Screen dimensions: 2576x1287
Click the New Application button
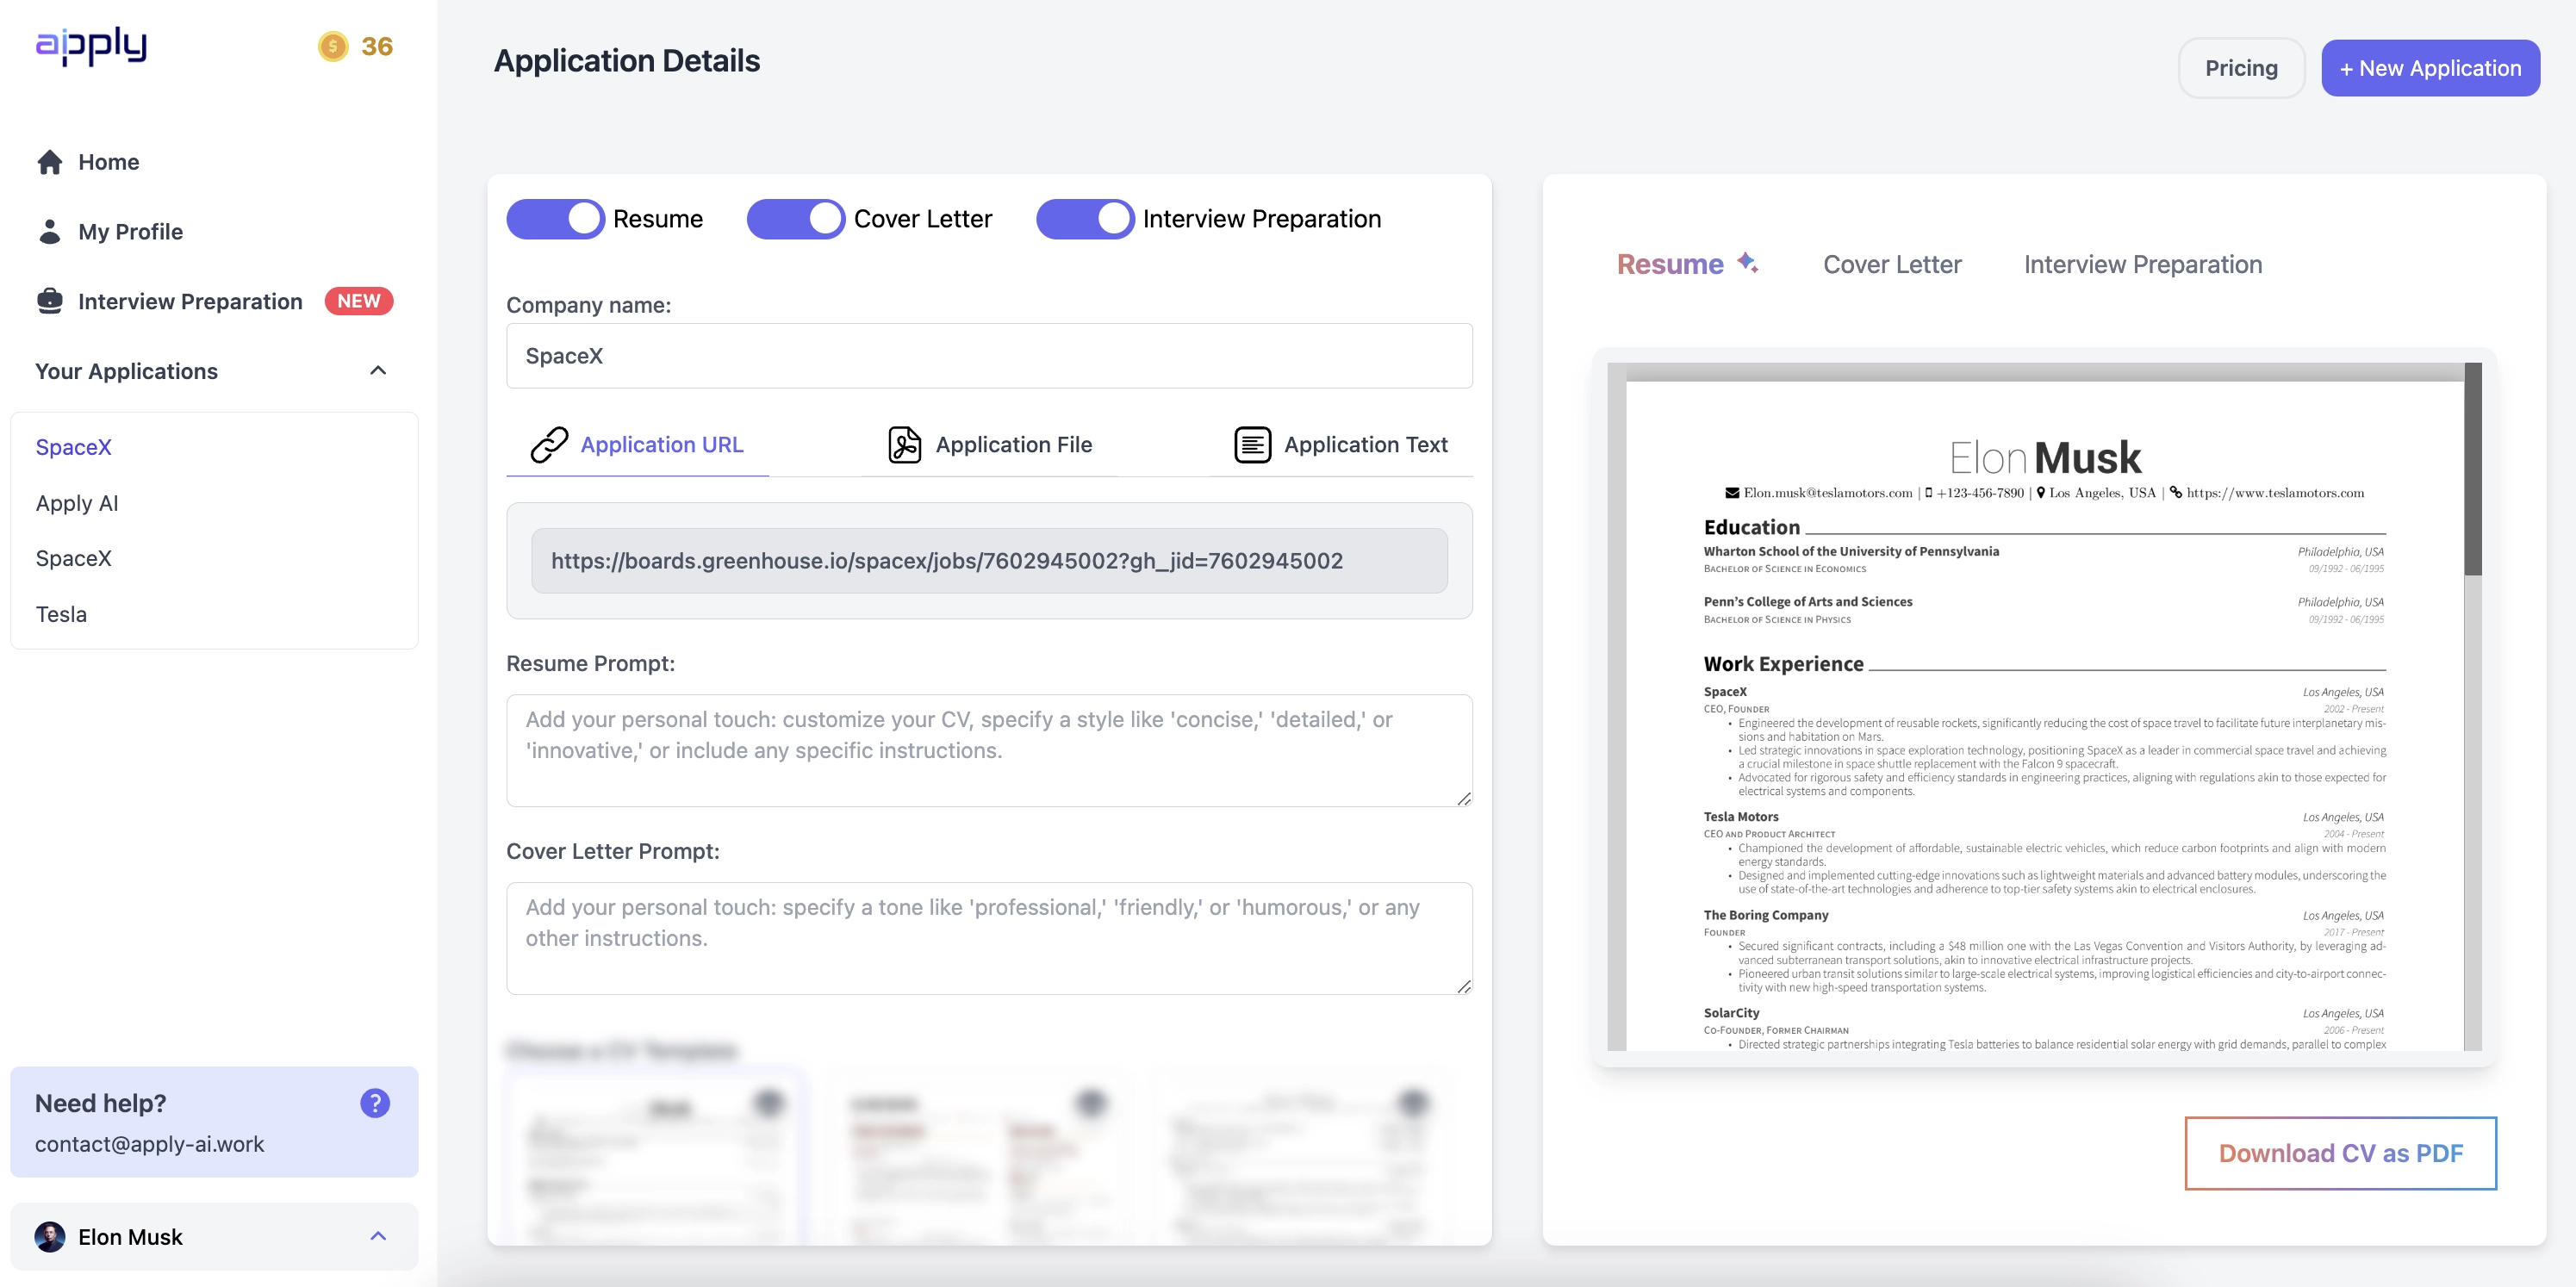click(x=2430, y=68)
